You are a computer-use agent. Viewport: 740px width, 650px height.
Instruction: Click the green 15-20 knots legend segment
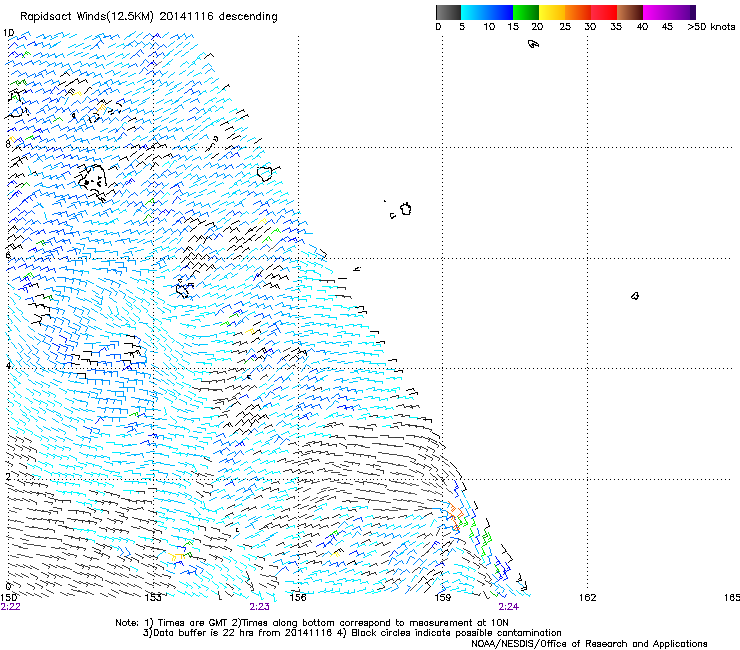pyautogui.click(x=526, y=12)
